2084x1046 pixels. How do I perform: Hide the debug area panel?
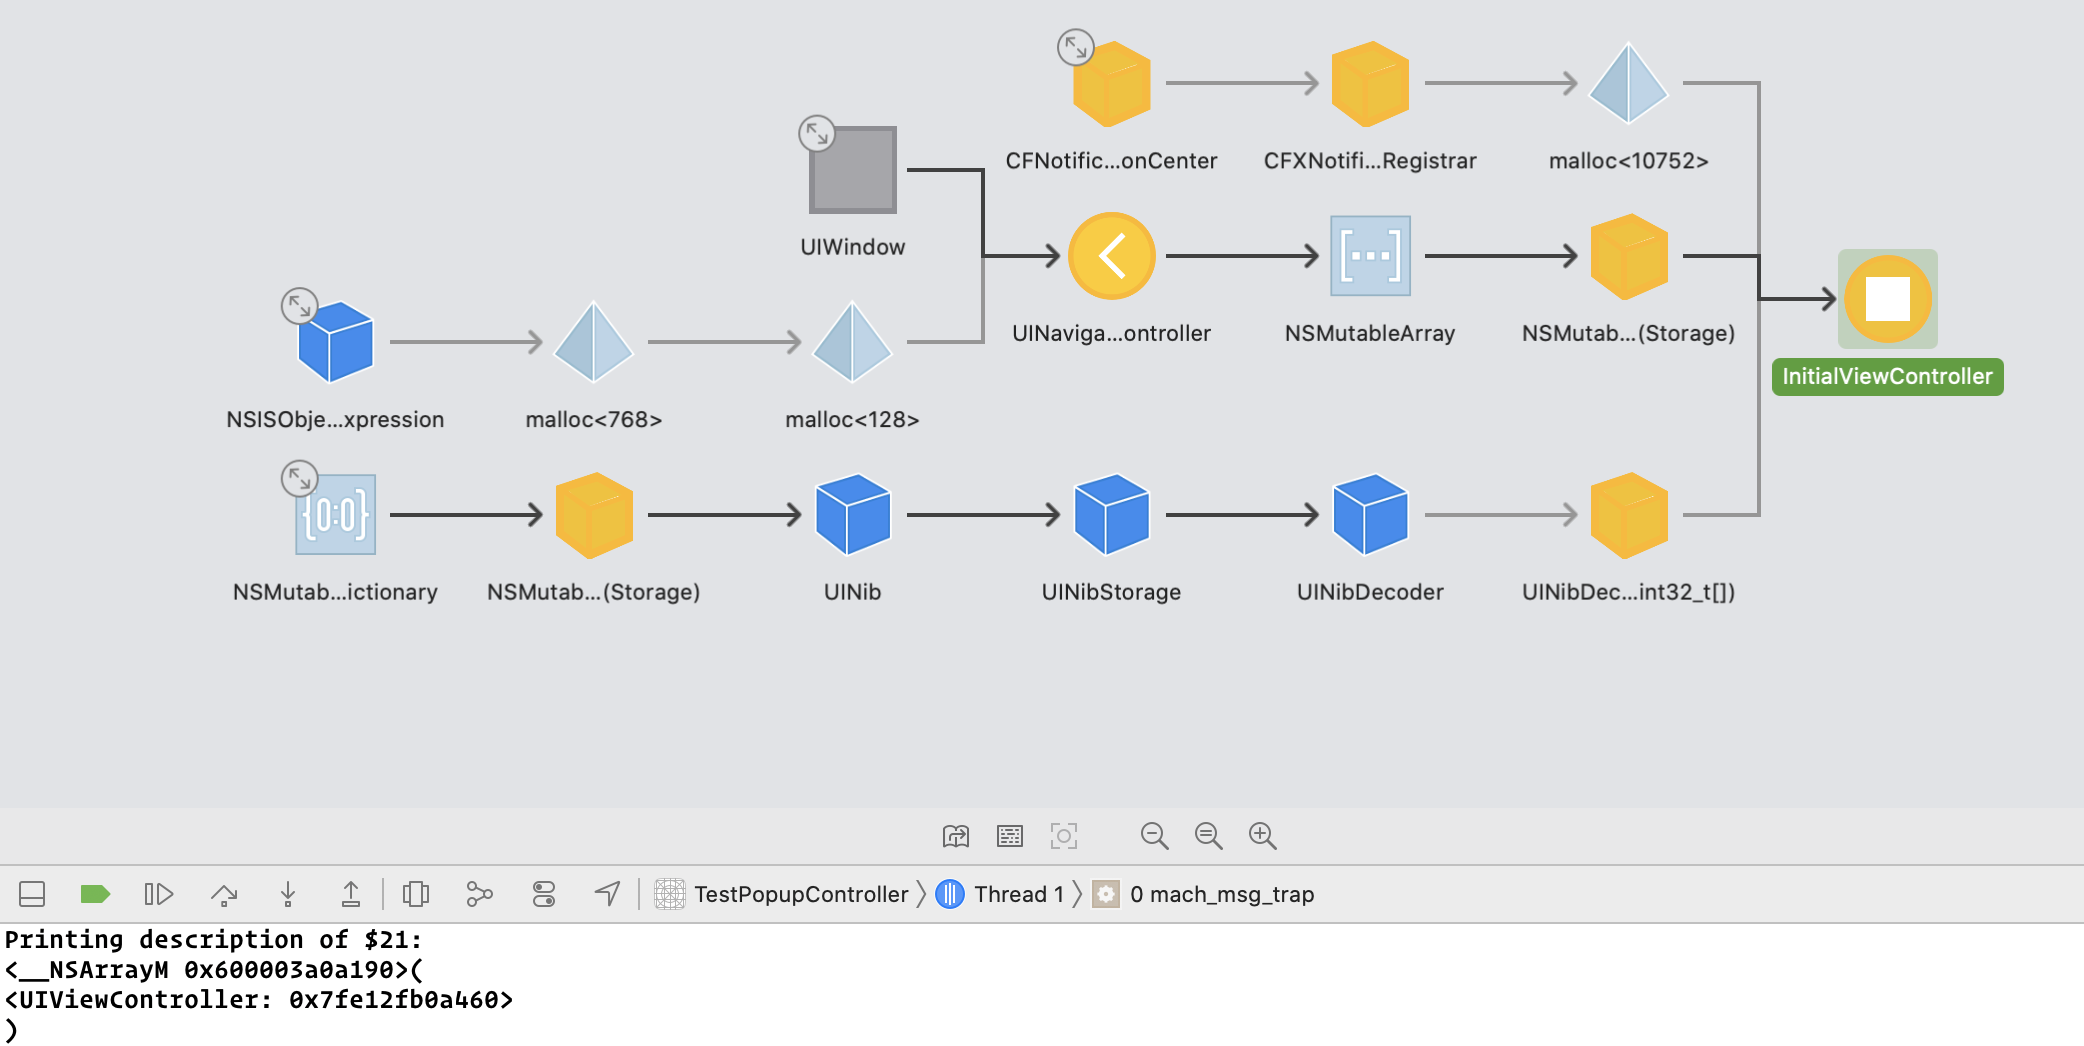coord(32,894)
